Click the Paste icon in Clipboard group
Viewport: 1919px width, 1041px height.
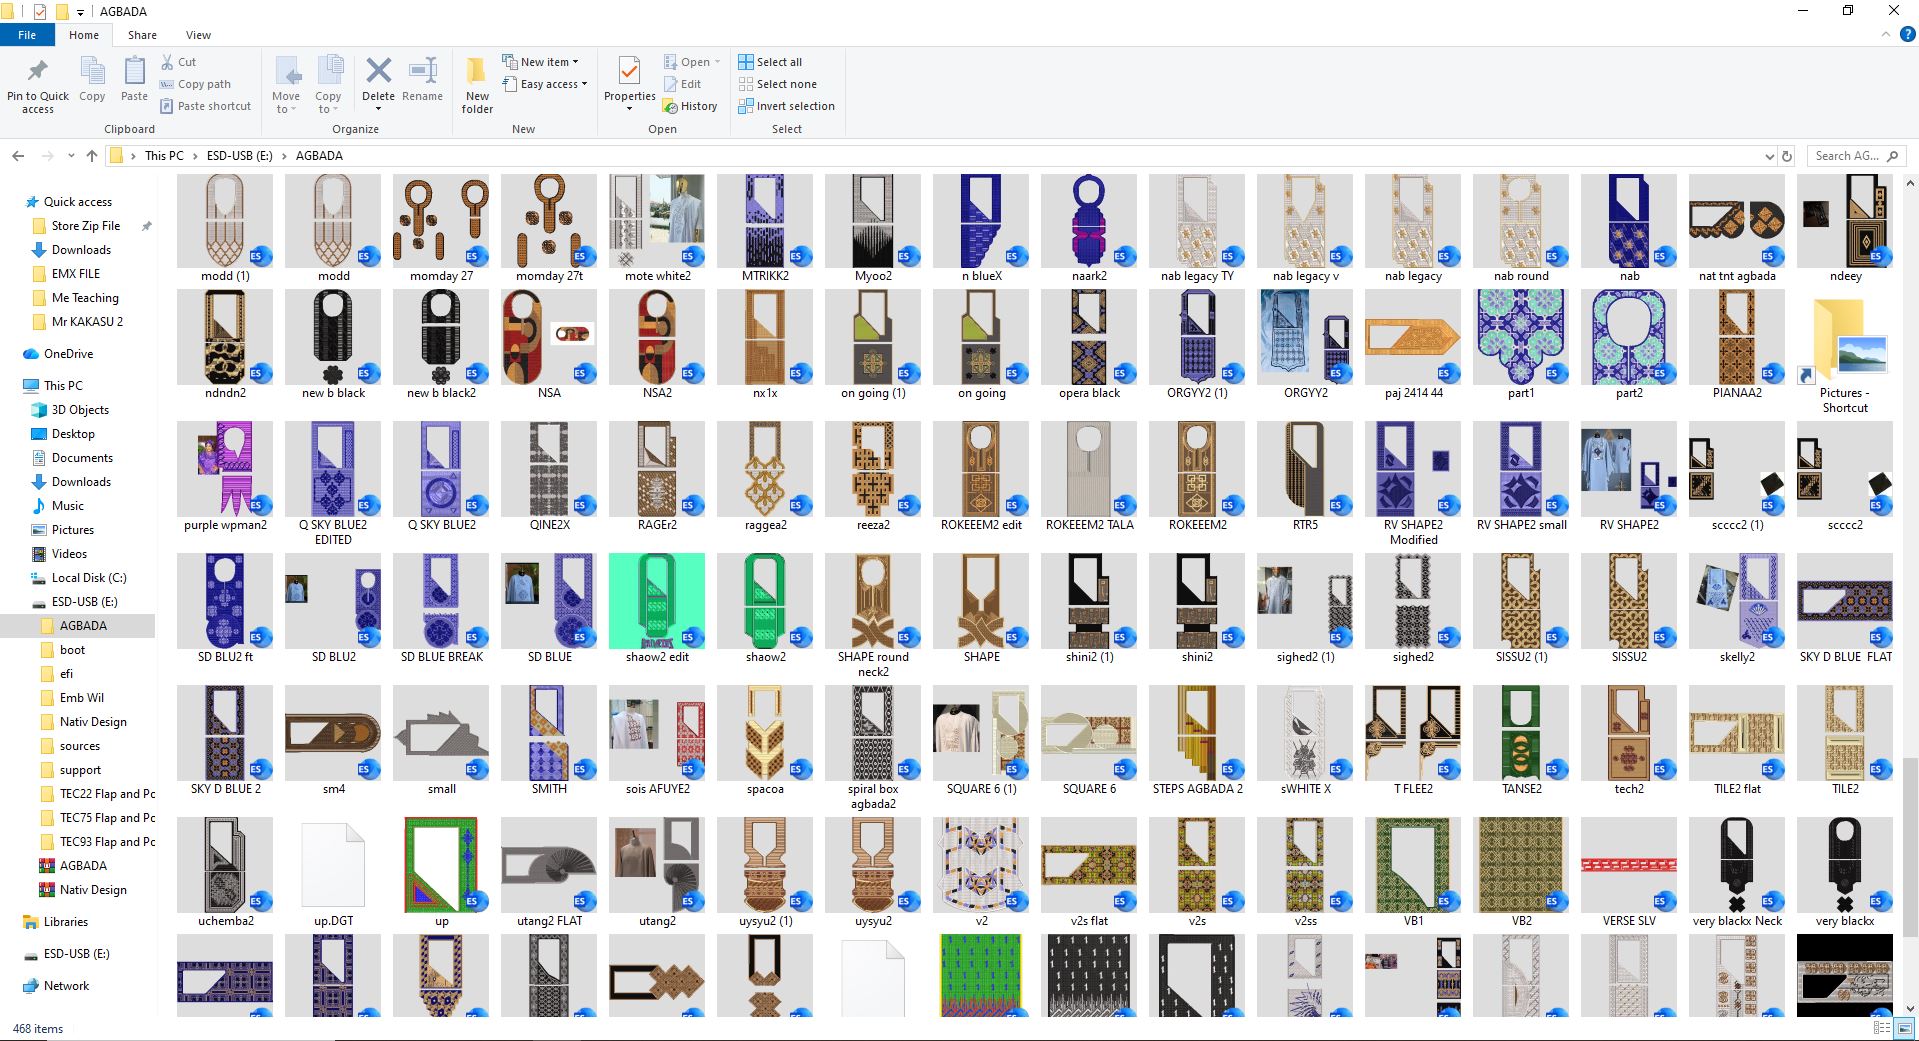[x=134, y=71]
